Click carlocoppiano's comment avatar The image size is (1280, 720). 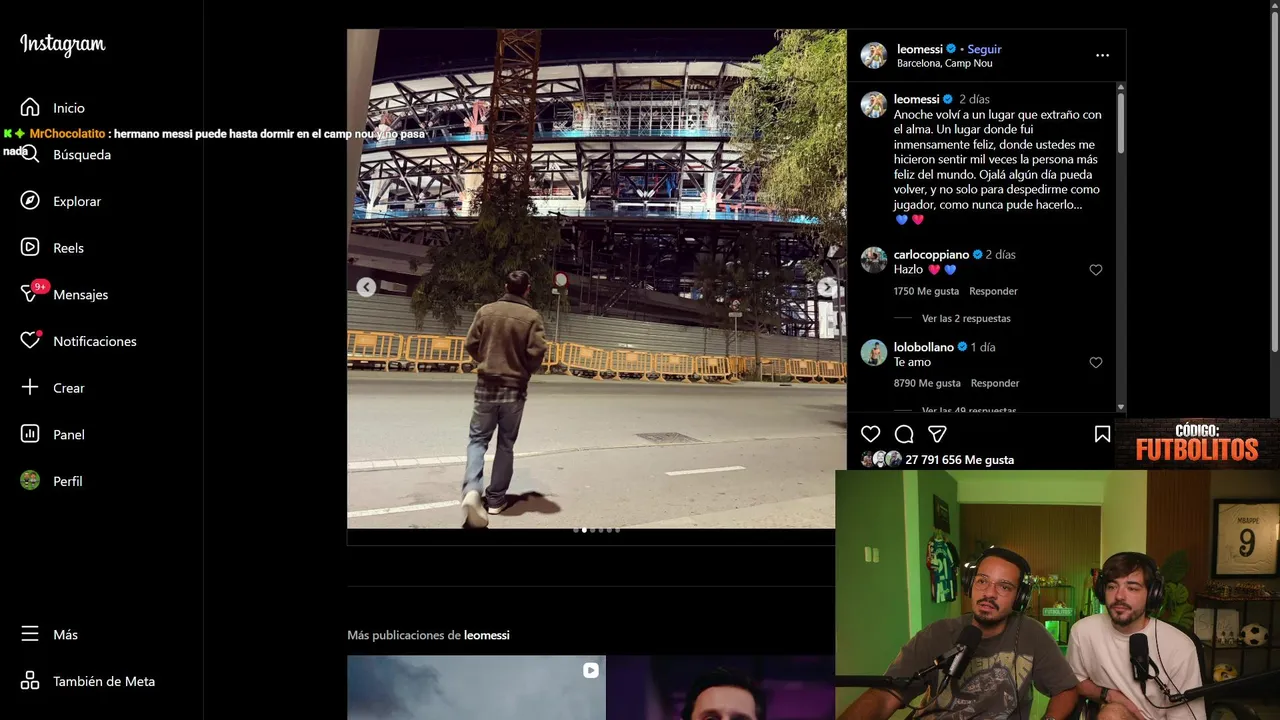coord(874,260)
